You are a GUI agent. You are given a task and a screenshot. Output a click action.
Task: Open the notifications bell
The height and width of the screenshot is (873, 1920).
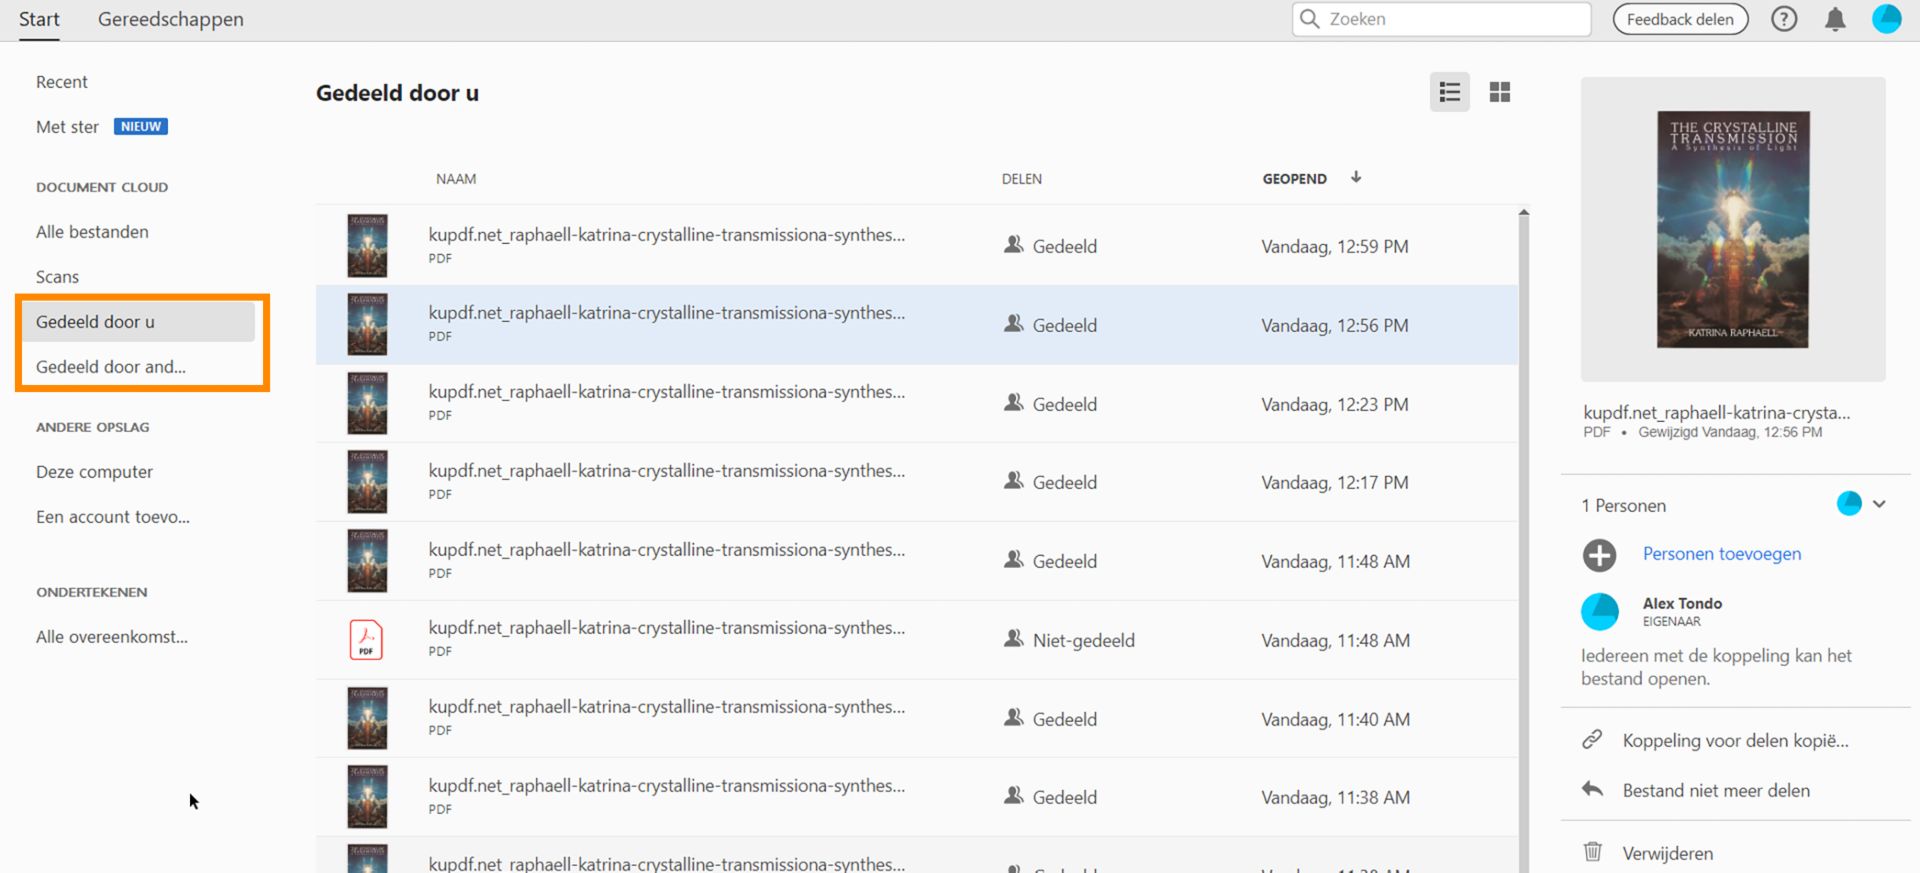point(1835,19)
